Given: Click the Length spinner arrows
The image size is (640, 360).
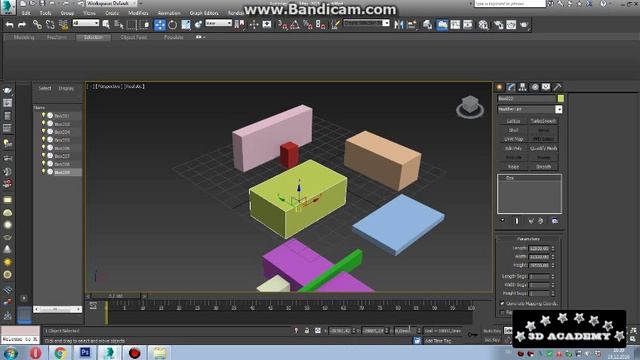Looking at the screenshot, I should [x=553, y=248].
